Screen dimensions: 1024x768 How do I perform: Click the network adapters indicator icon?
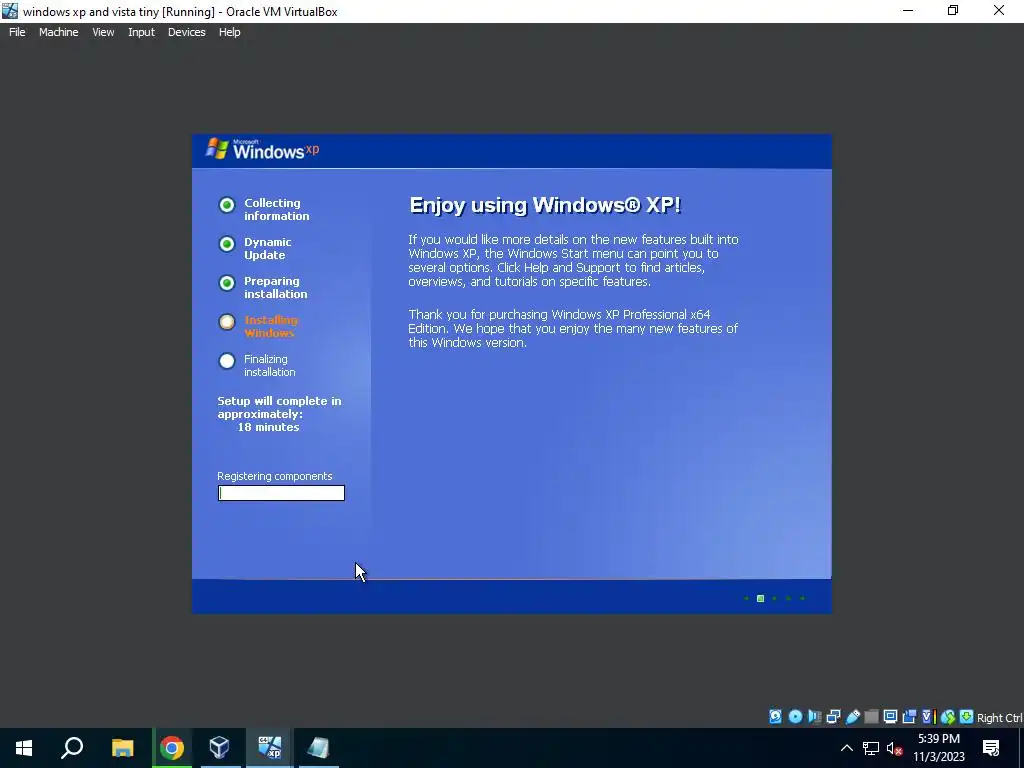point(833,716)
